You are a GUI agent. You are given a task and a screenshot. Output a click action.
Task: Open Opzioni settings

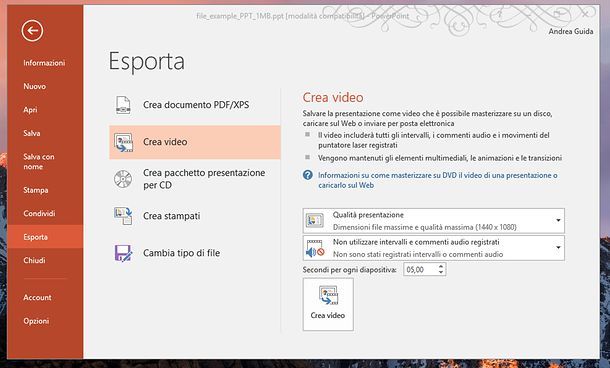[36, 321]
